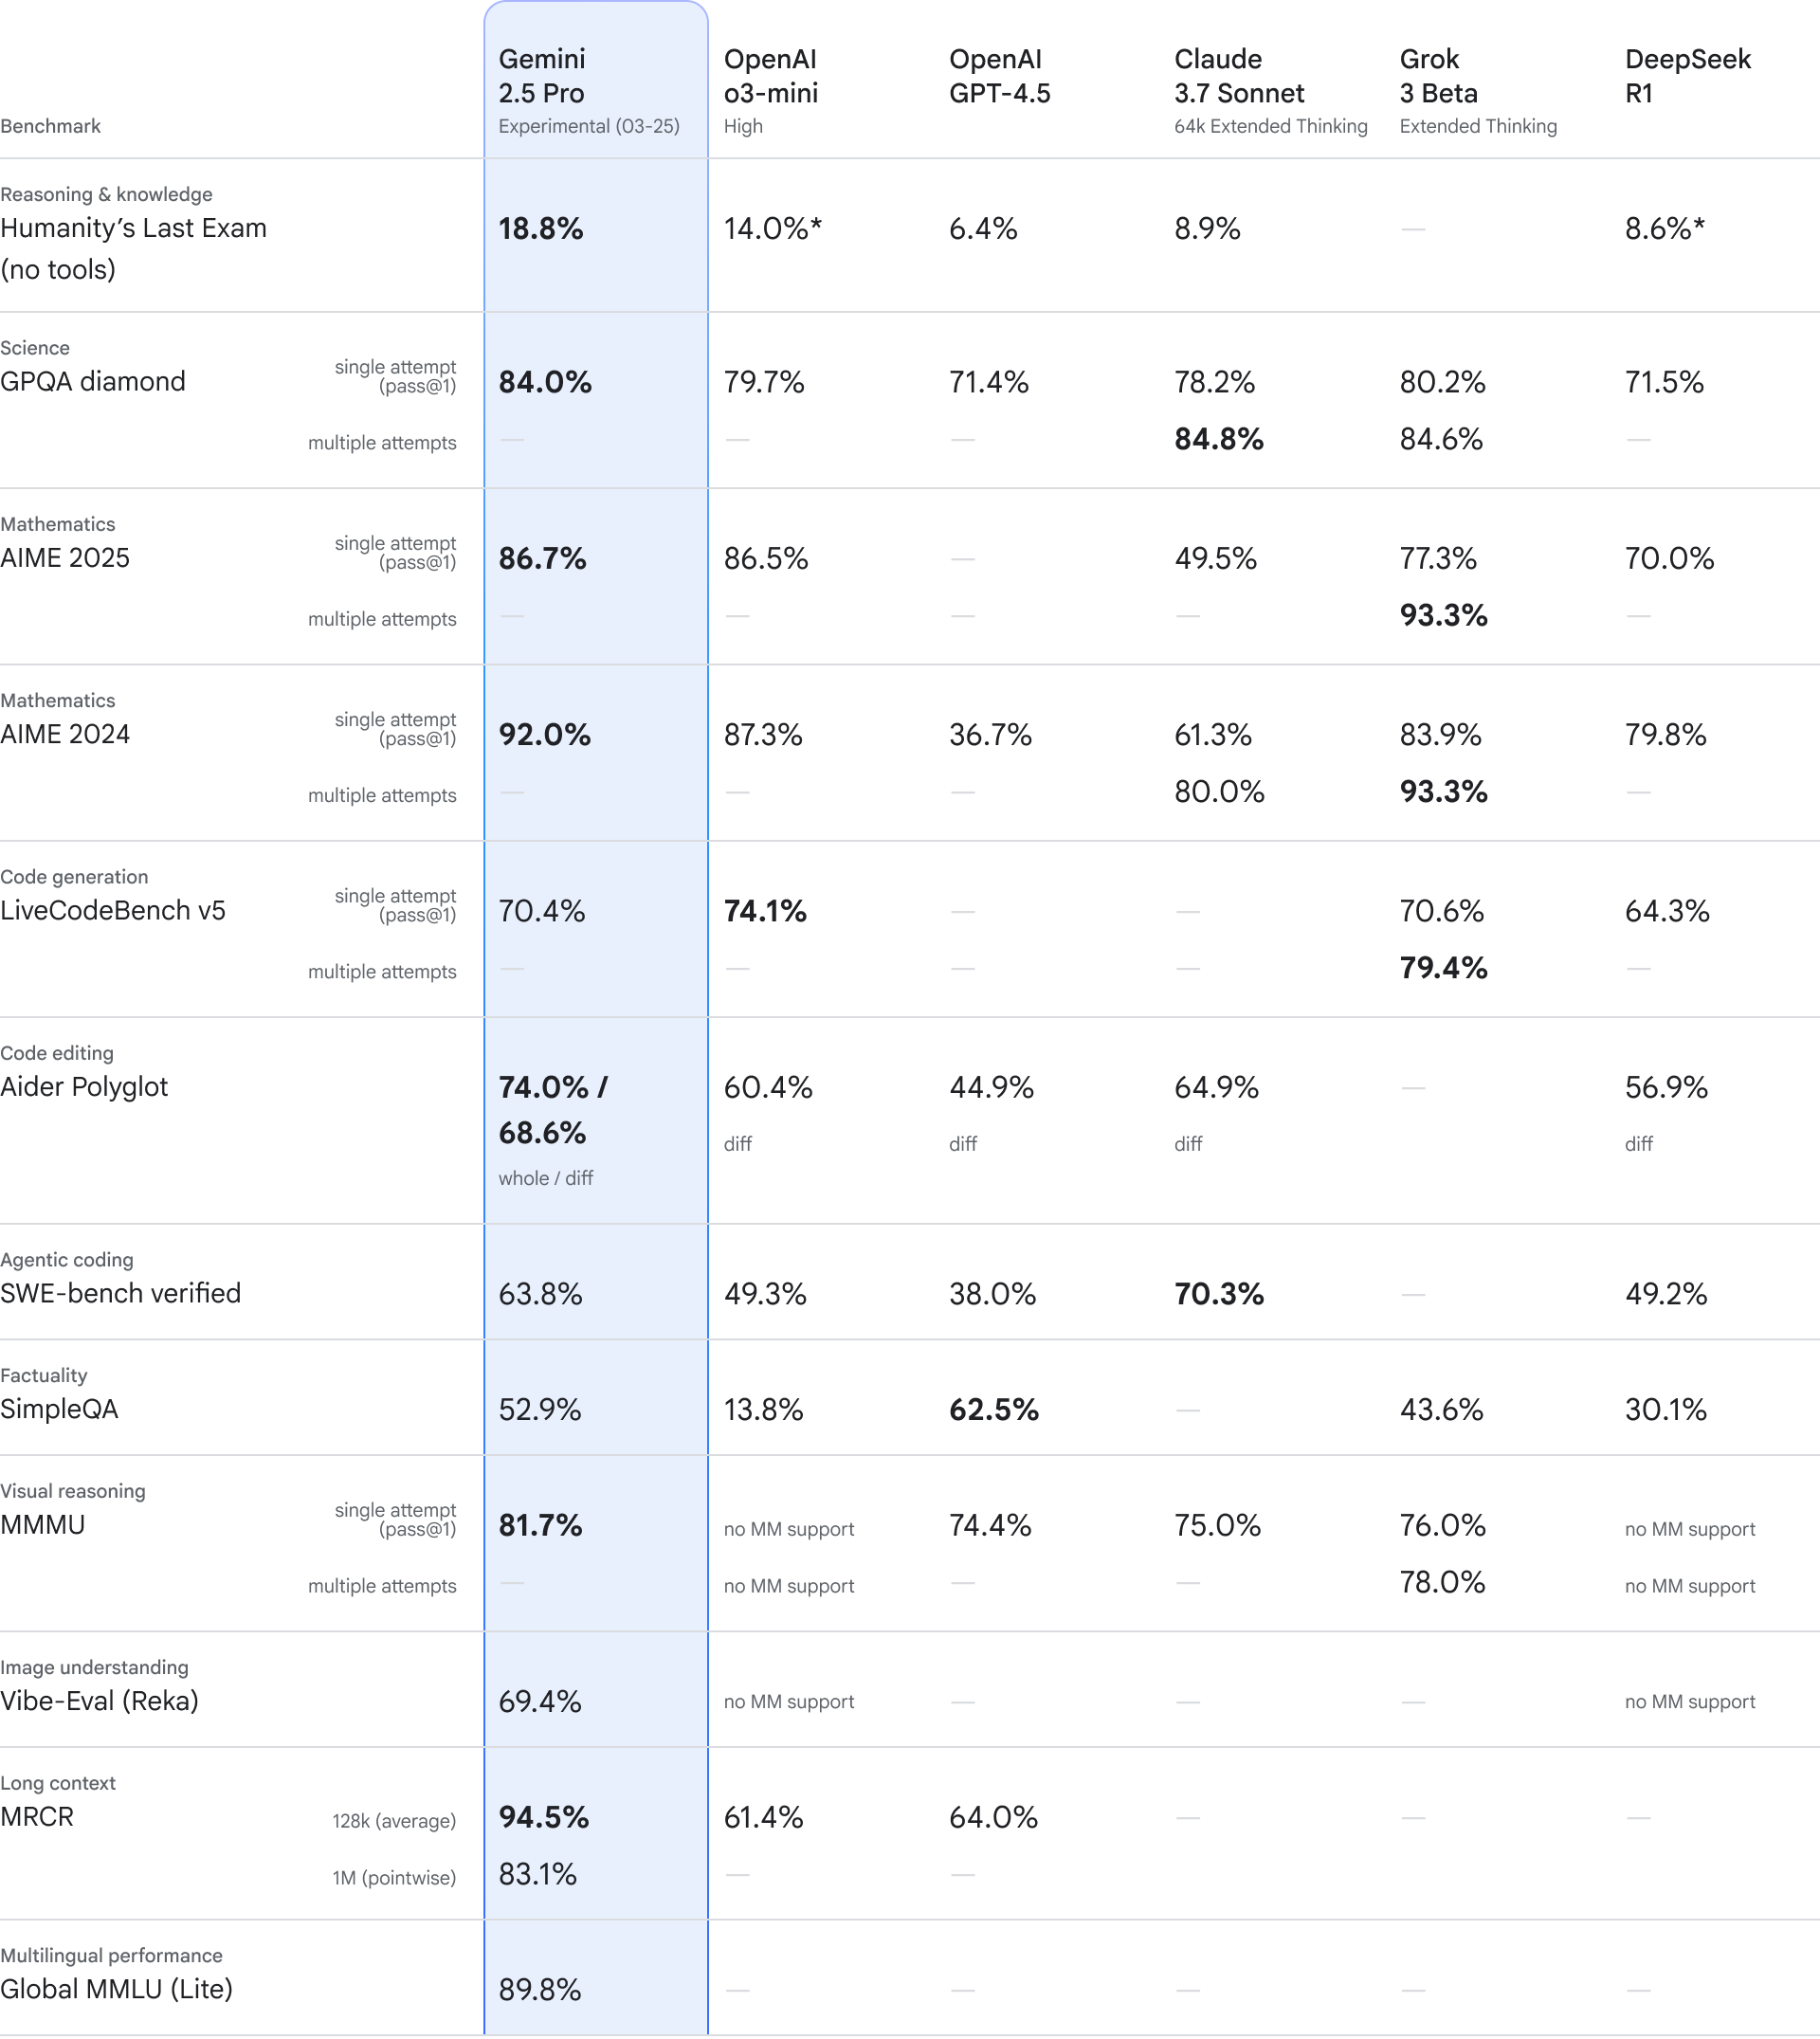Viewport: 1820px width, 2039px height.
Task: Select Claude's 84.8% GPQA multiple attempts score
Action: click(1219, 439)
